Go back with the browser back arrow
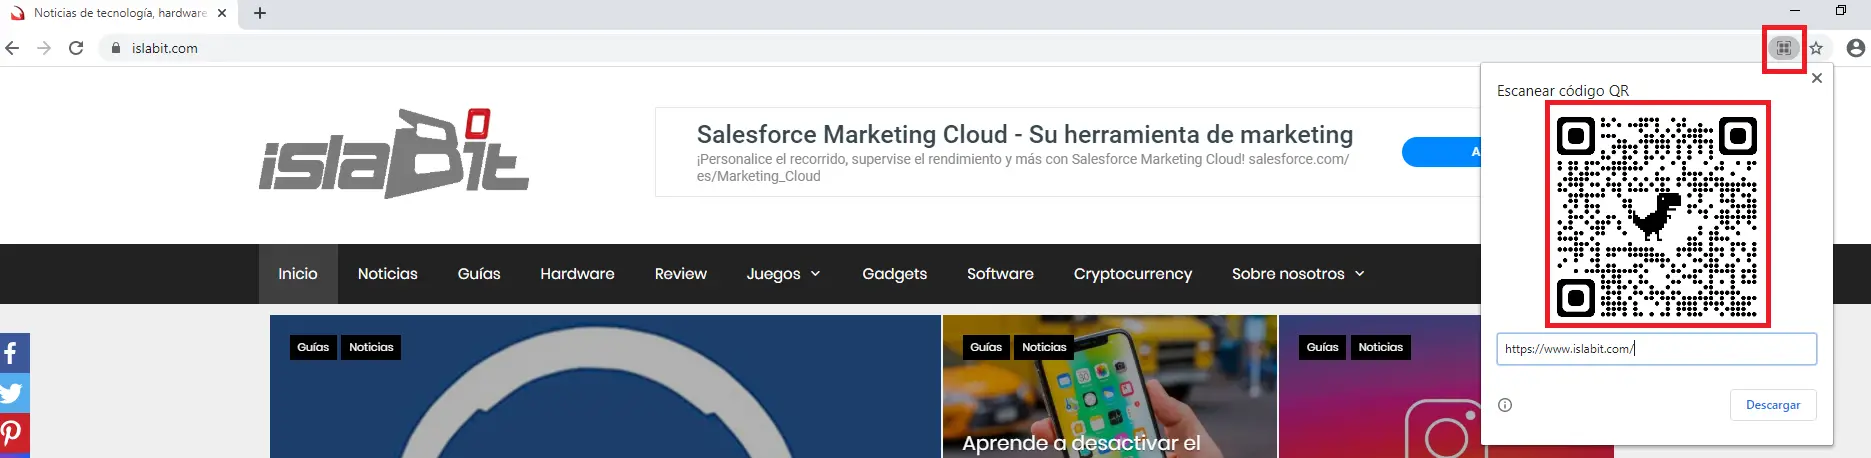The image size is (1871, 458). [12, 48]
